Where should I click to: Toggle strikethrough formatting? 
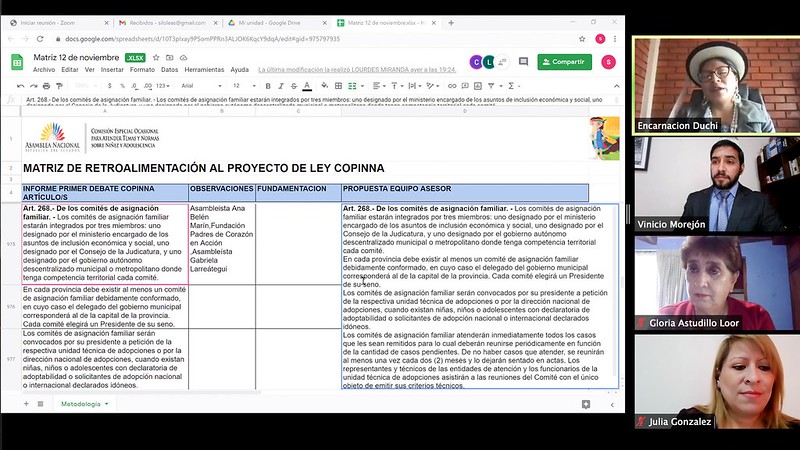(x=293, y=86)
